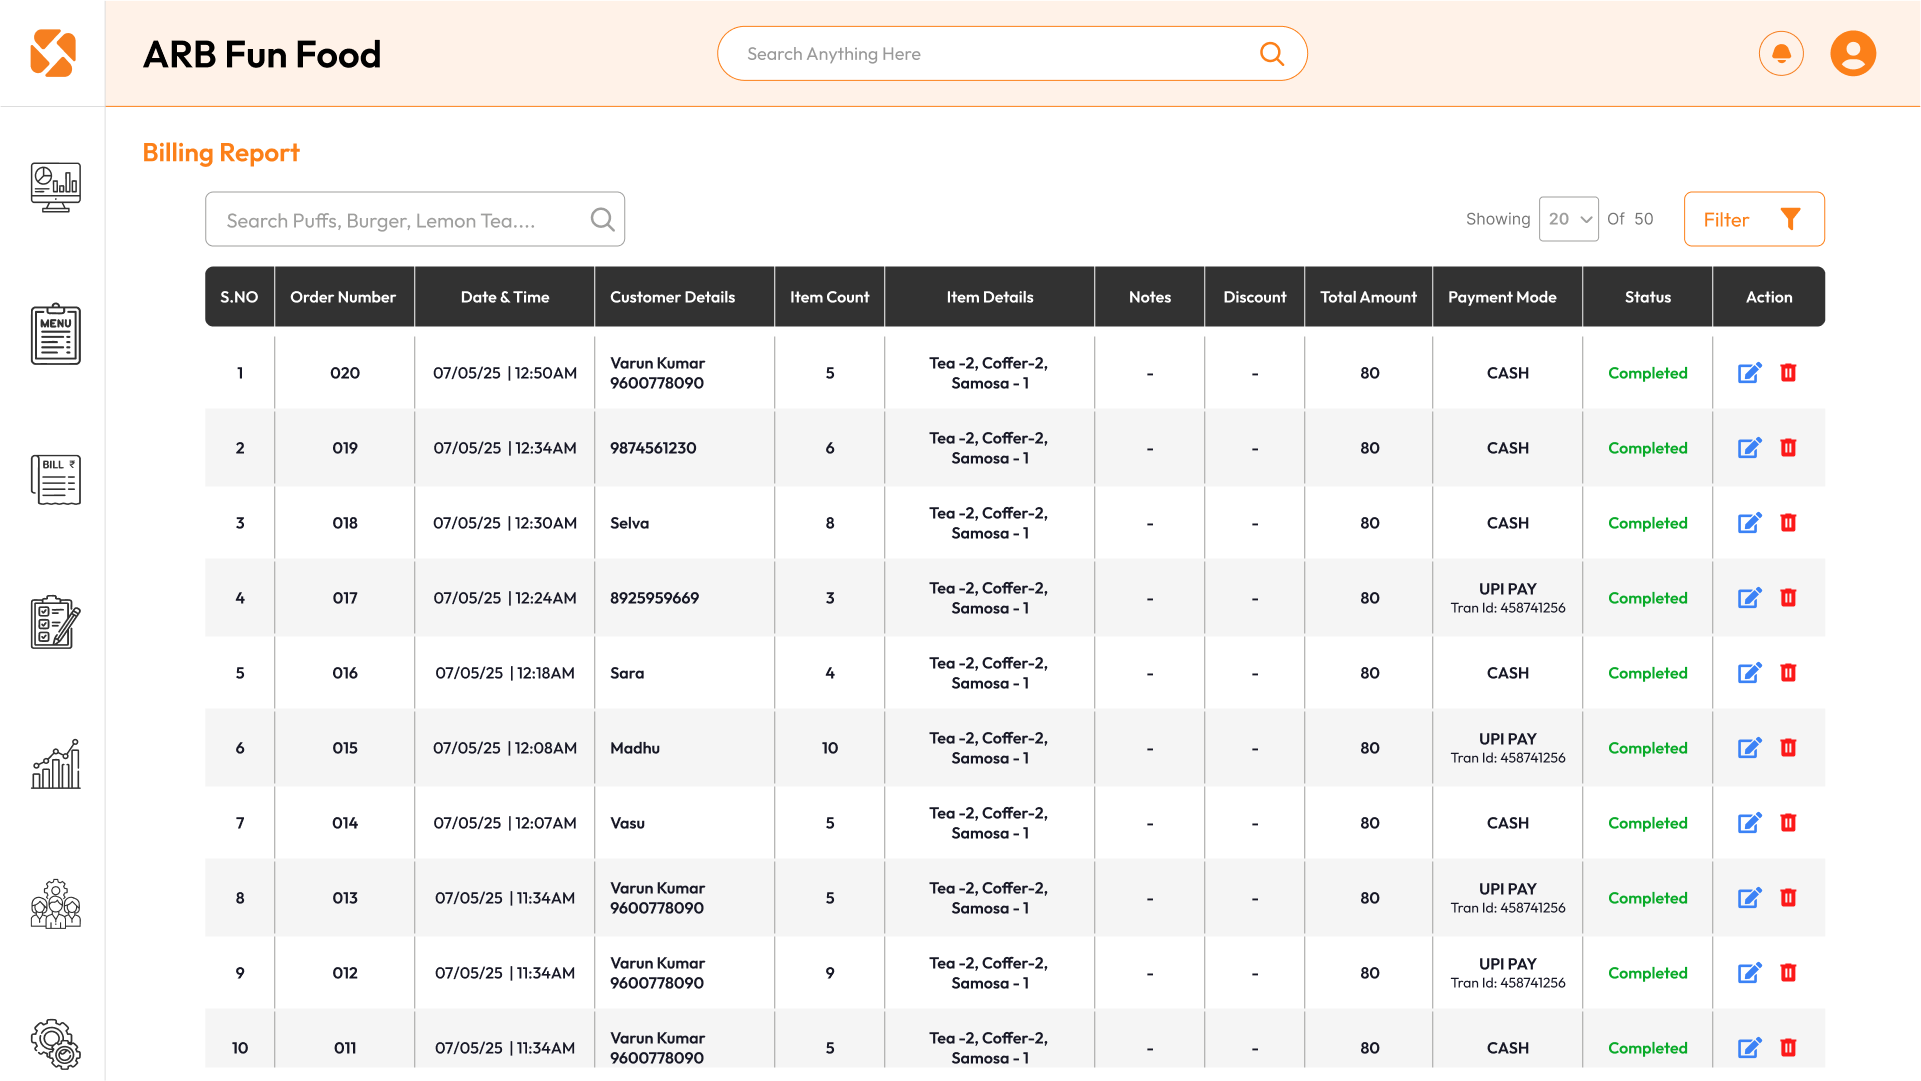Click the S.NO column header
1921x1081 pixels.
[x=239, y=297]
